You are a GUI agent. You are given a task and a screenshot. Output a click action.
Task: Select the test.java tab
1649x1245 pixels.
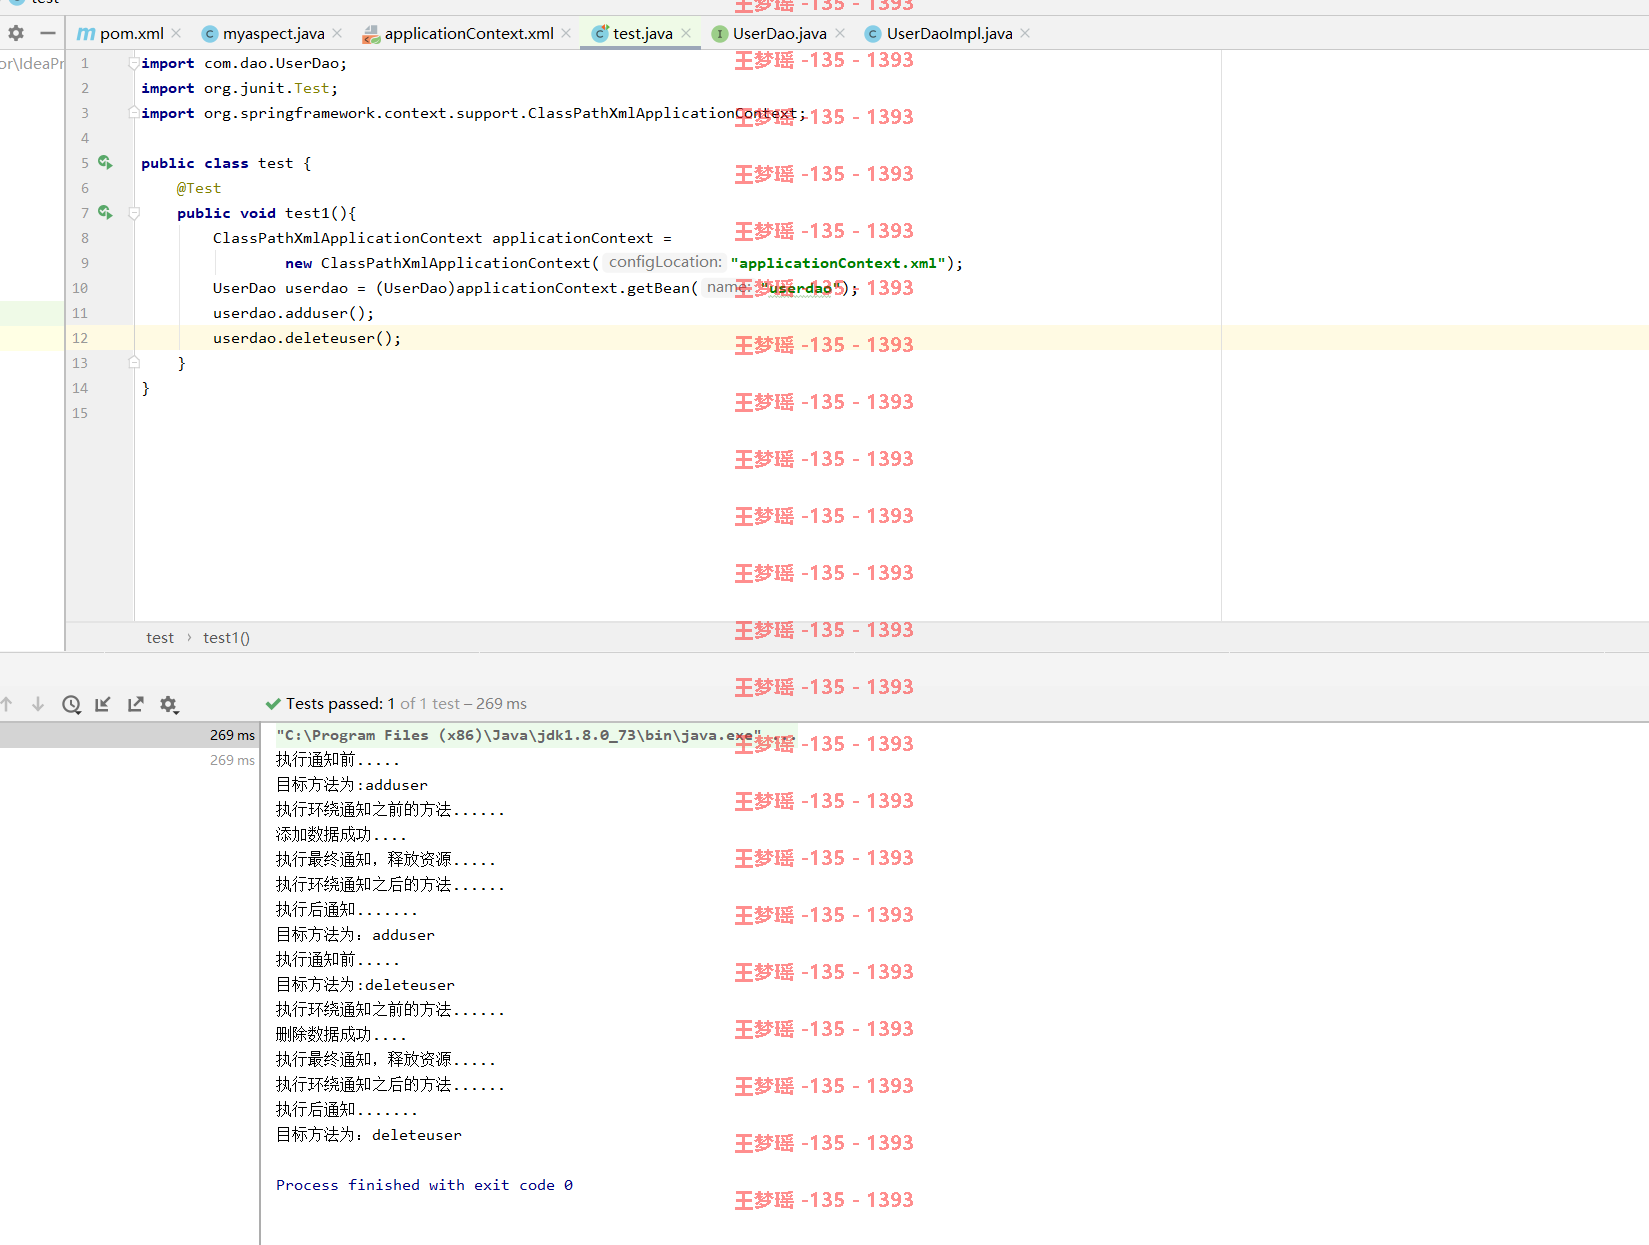pyautogui.click(x=642, y=33)
